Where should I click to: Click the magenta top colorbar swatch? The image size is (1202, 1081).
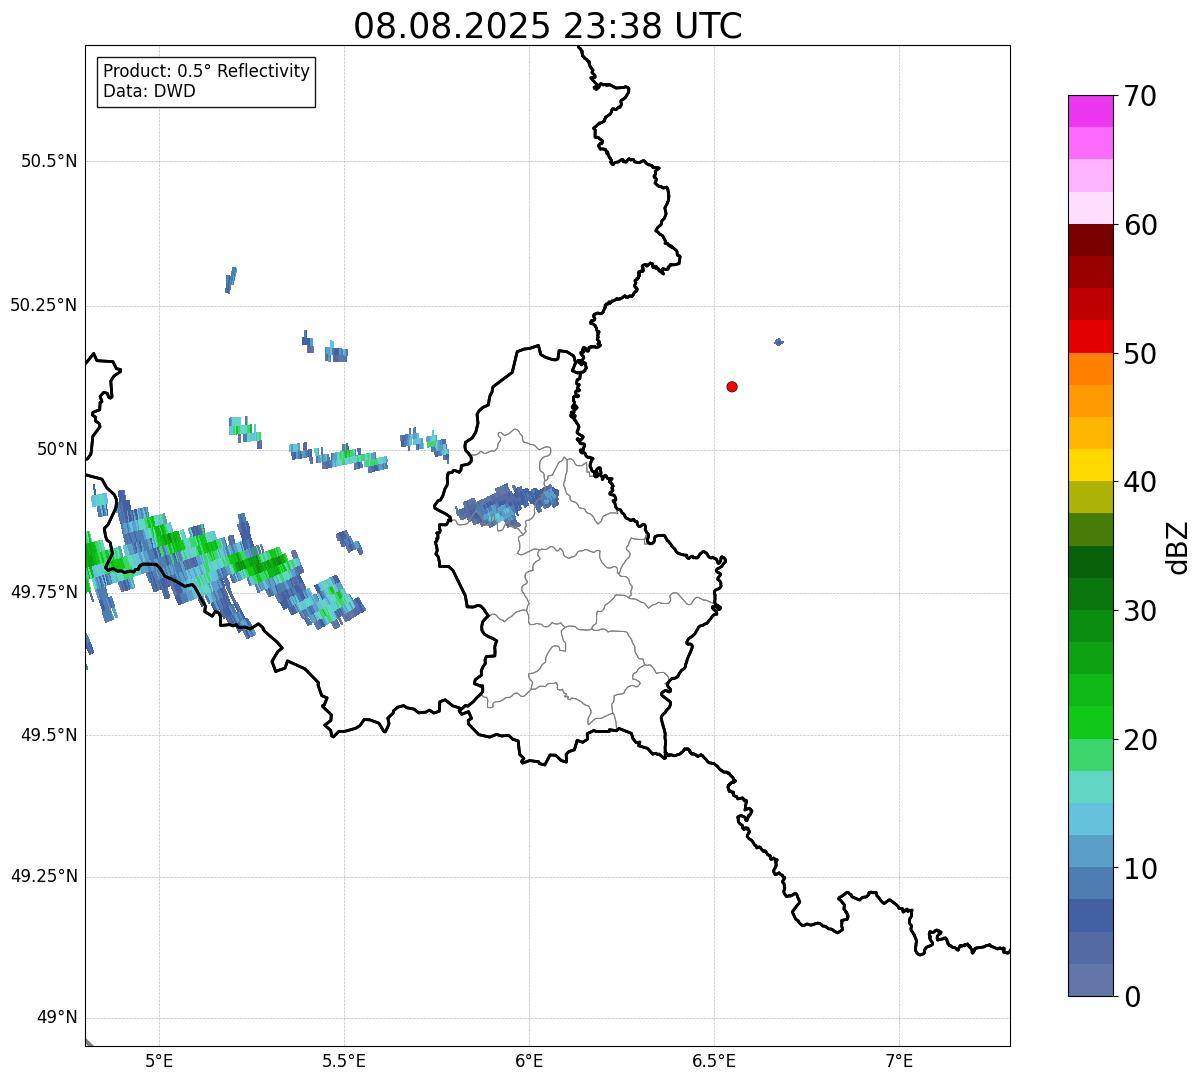[x=1090, y=111]
